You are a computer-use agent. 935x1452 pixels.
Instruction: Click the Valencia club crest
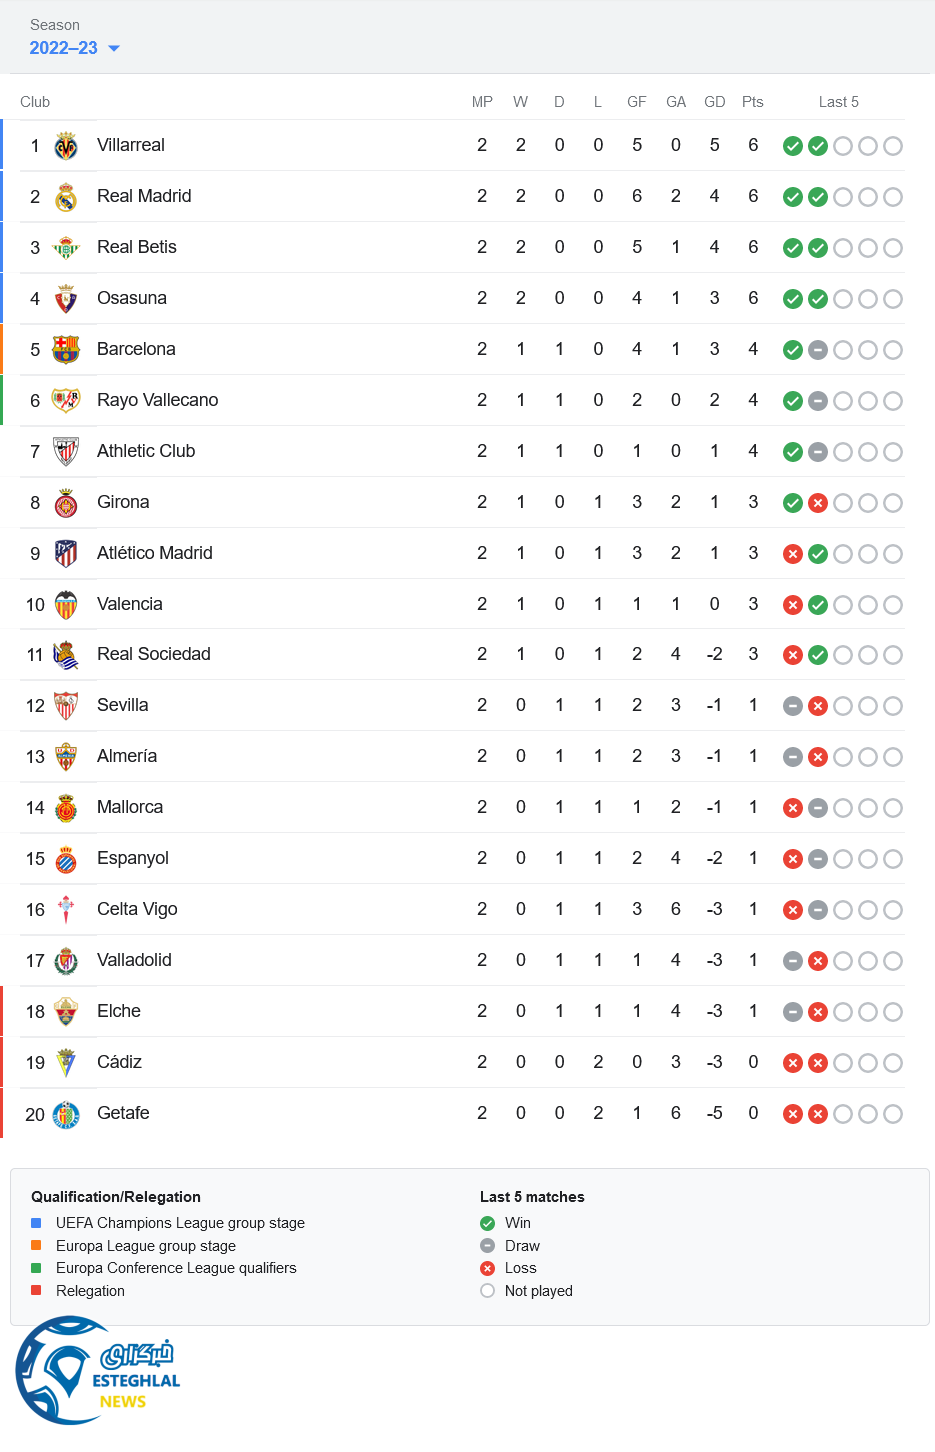pyautogui.click(x=66, y=604)
